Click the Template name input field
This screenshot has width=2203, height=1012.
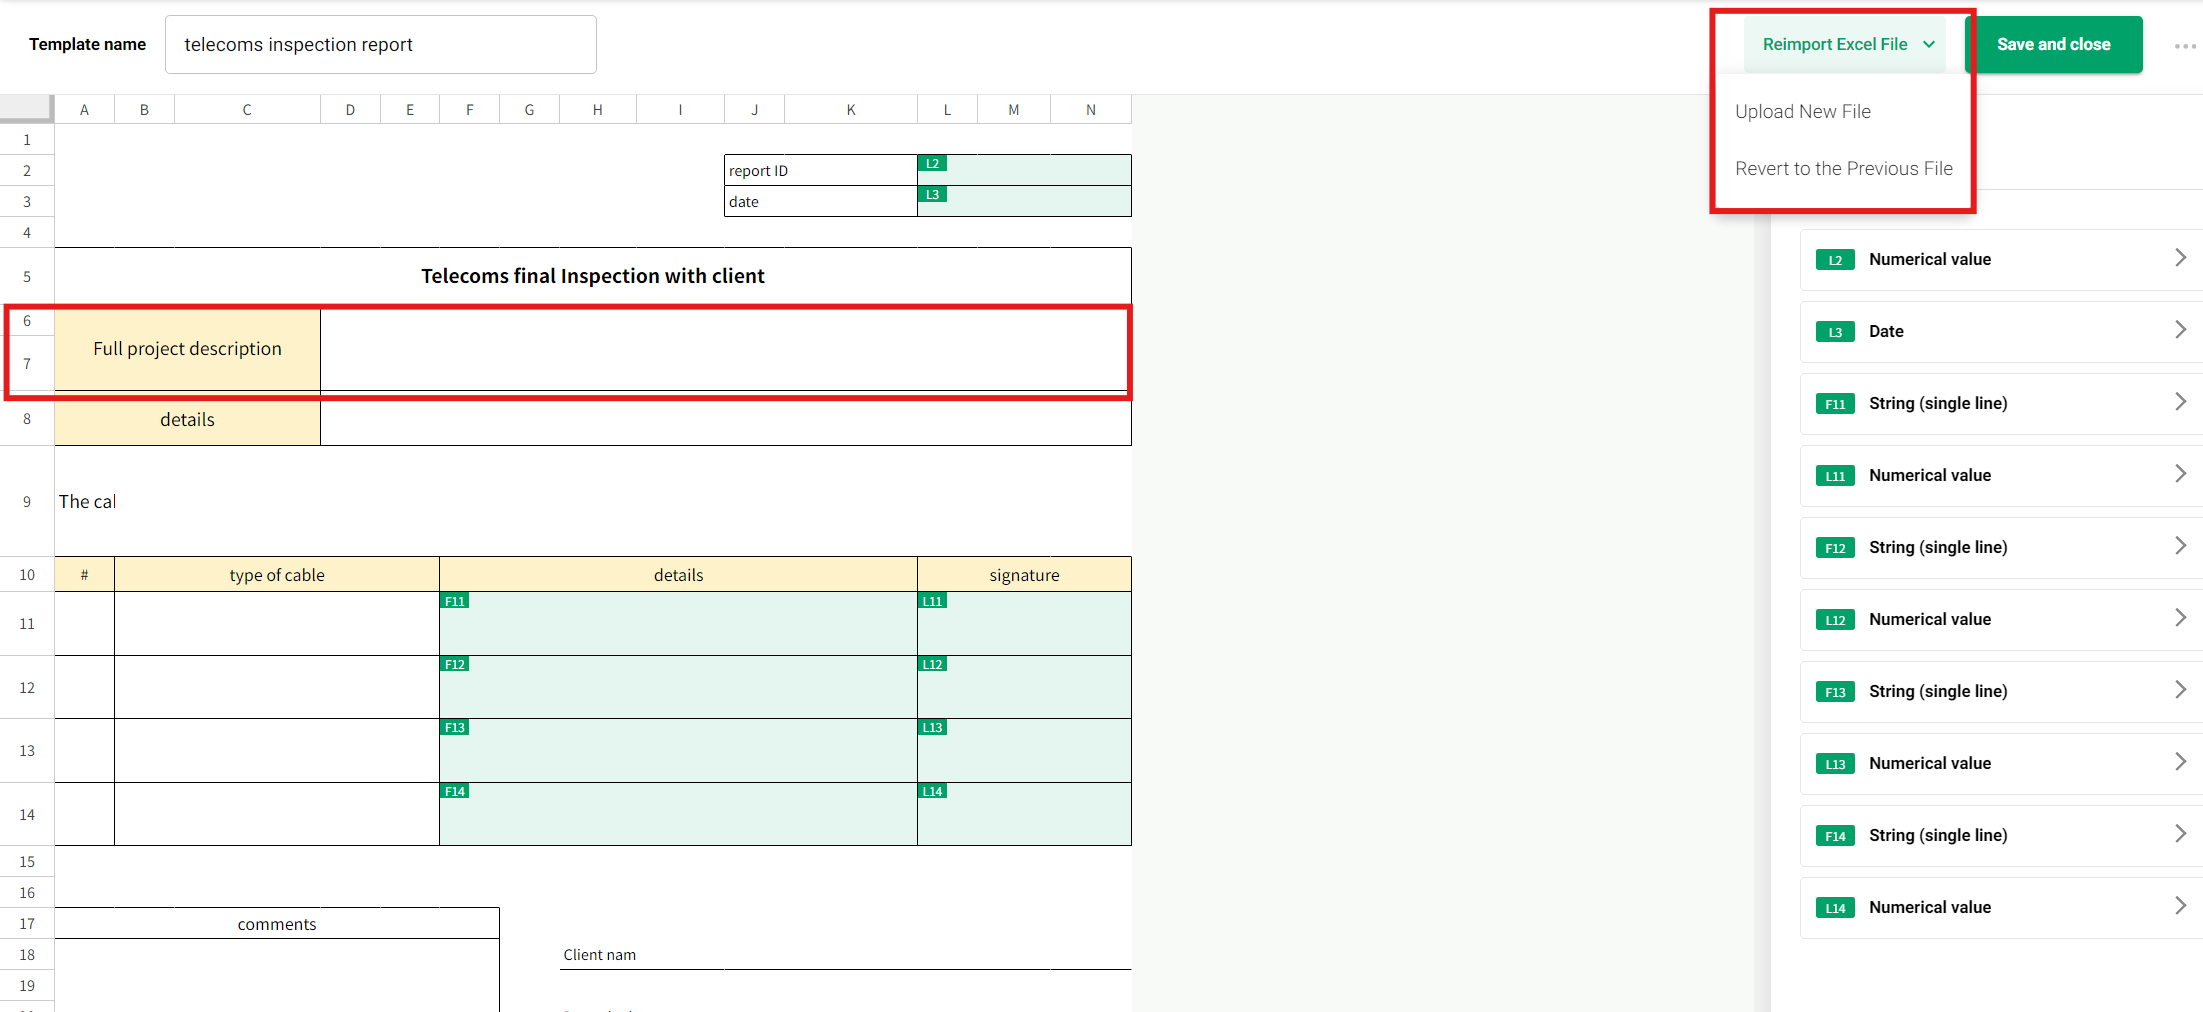pyautogui.click(x=380, y=45)
